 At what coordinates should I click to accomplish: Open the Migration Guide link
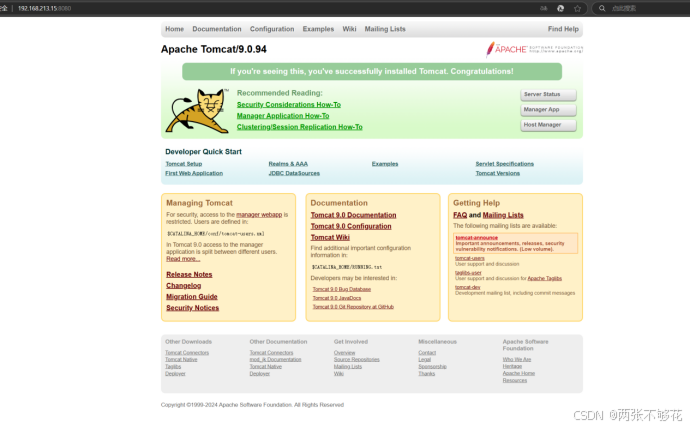point(192,297)
